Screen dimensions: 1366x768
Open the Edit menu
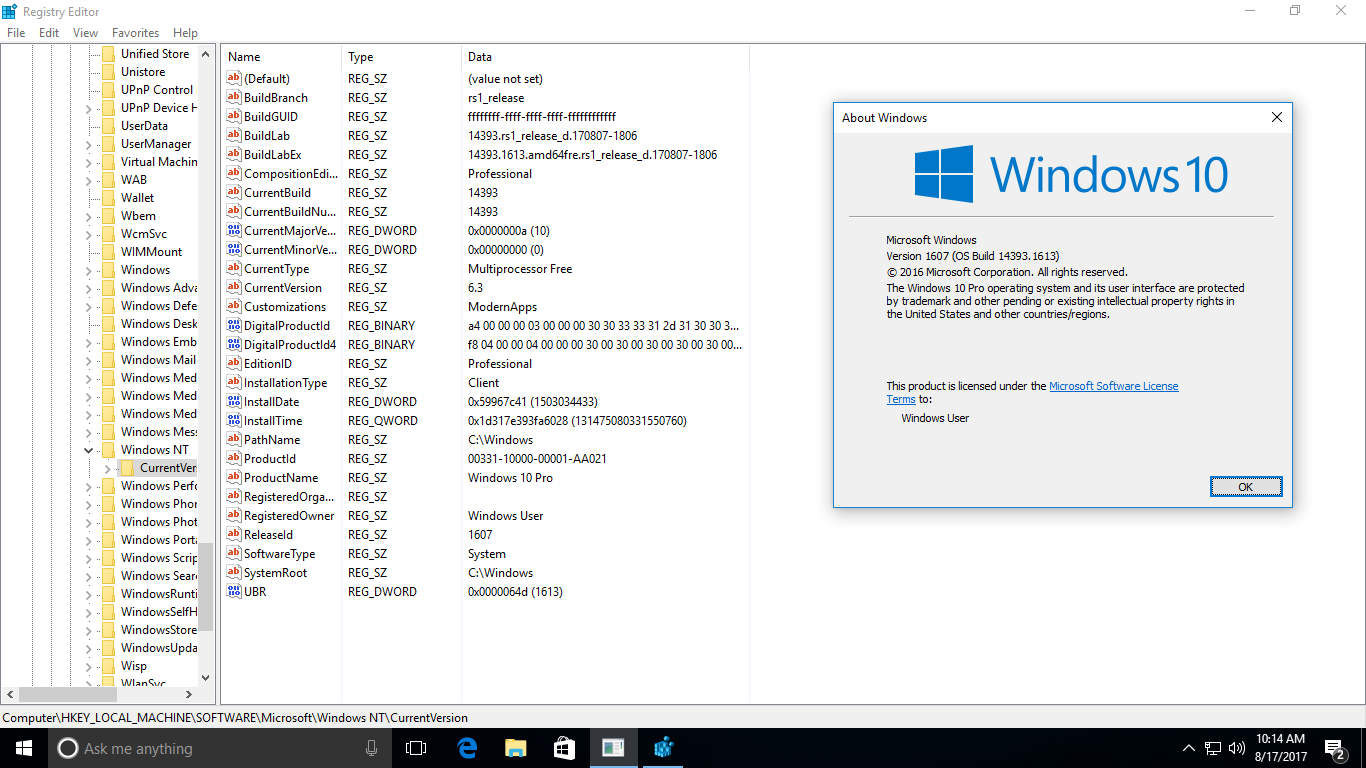(x=49, y=33)
